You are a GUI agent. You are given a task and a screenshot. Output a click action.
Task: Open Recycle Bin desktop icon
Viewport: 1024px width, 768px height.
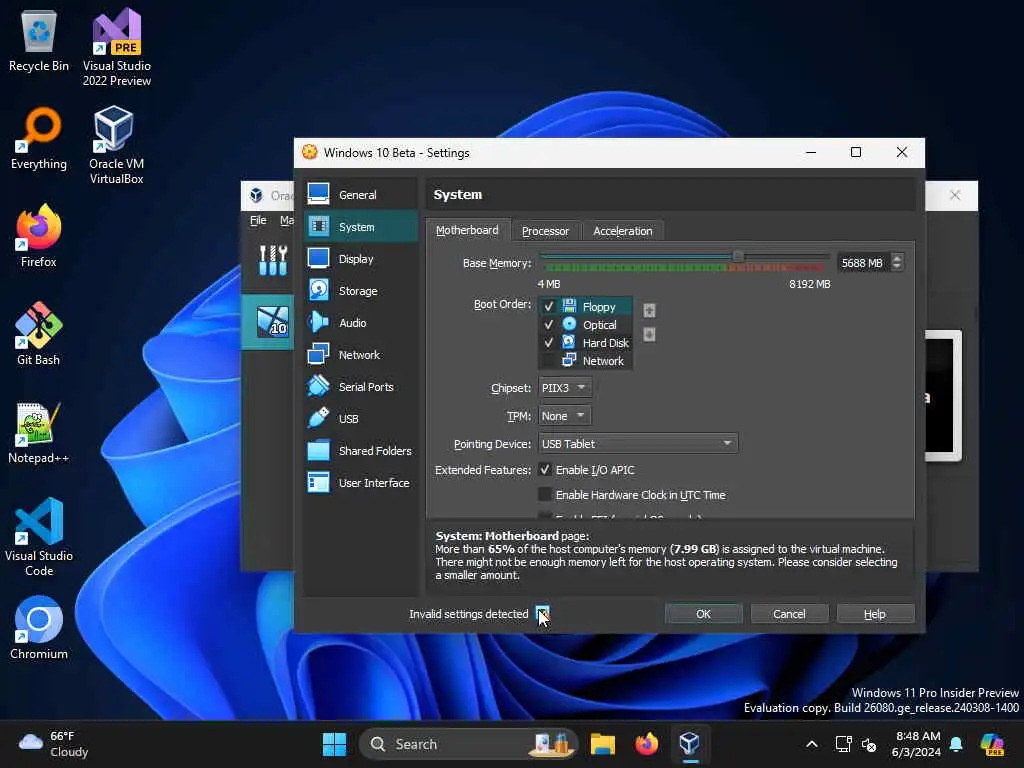pyautogui.click(x=39, y=42)
